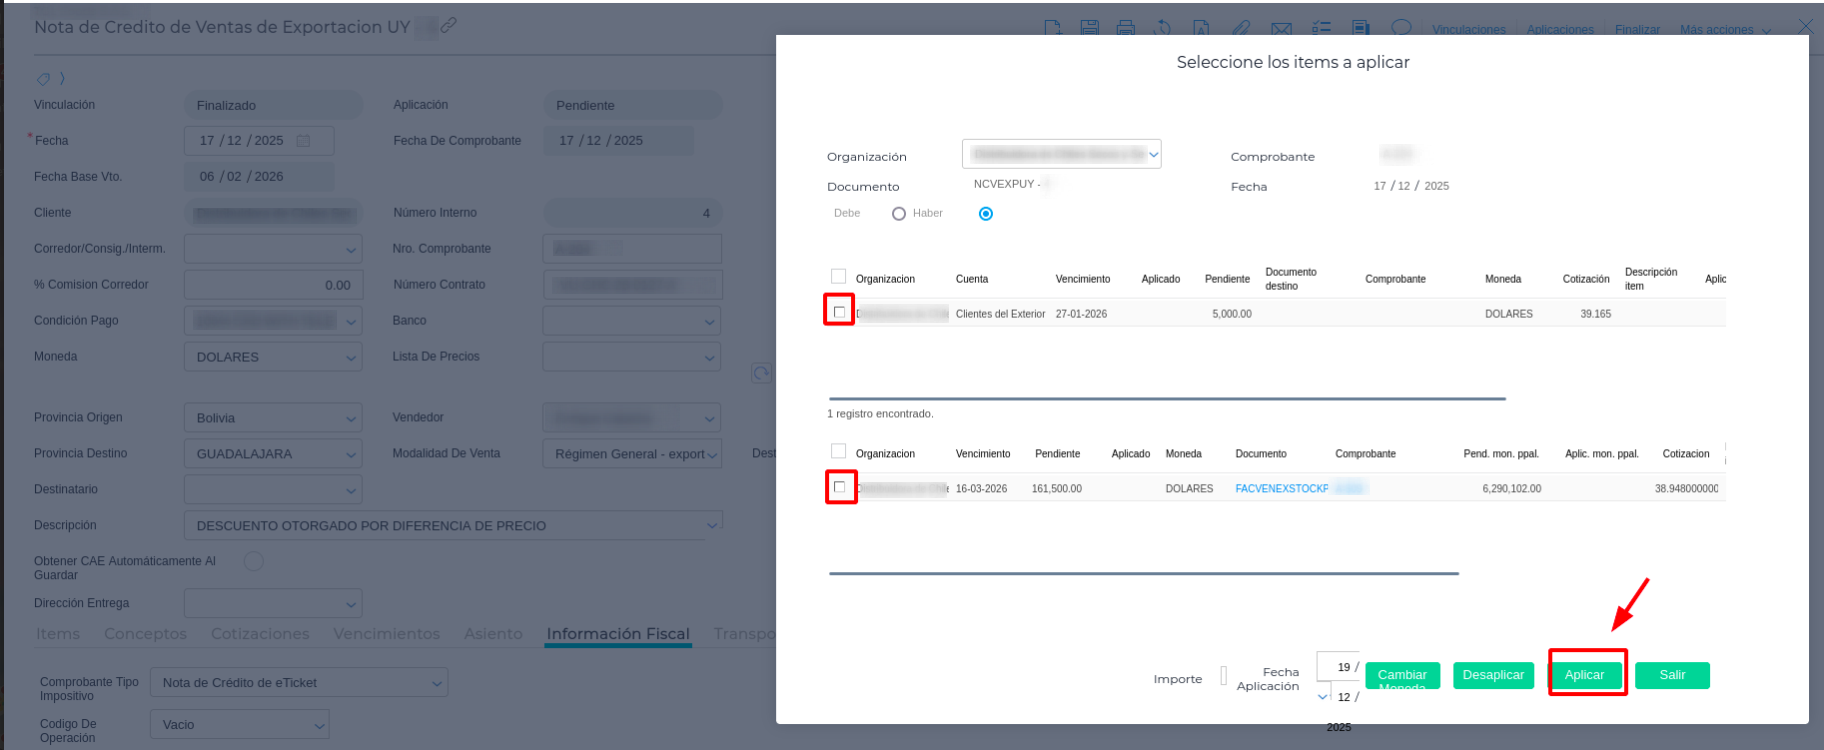Select the unchecked radio button beside Debe
This screenshot has height=750, width=1824.
[x=898, y=214]
